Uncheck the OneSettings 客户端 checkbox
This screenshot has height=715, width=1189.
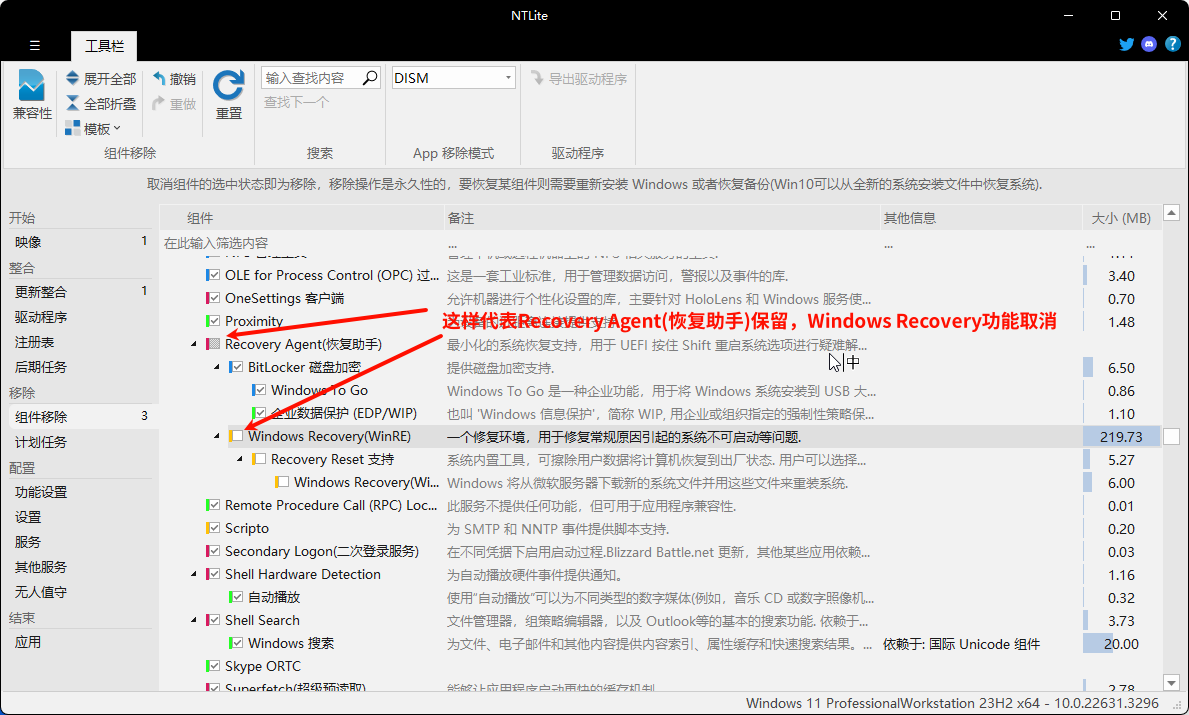pos(215,298)
